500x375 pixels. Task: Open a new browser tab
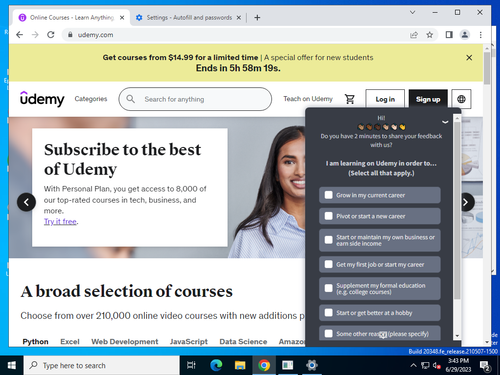click(257, 17)
